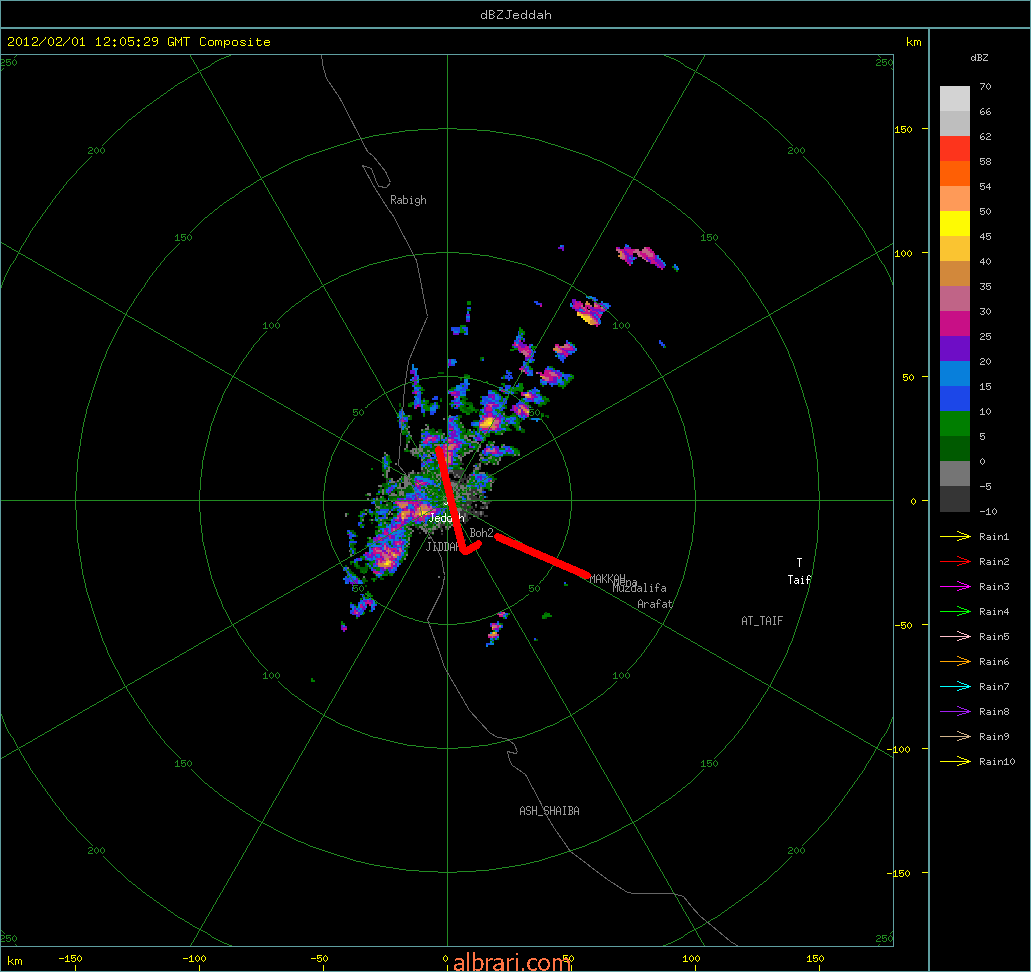
Task: Select the red 58-62 dBZ color swatch
Action: point(955,149)
